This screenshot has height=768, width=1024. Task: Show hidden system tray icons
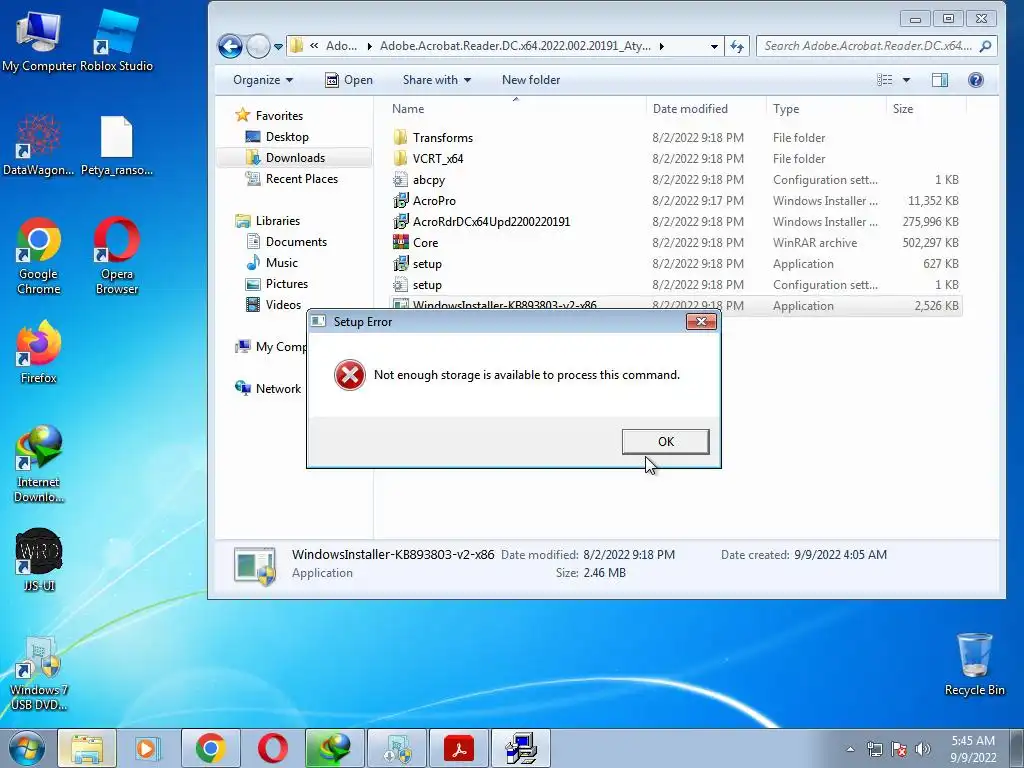pos(850,749)
